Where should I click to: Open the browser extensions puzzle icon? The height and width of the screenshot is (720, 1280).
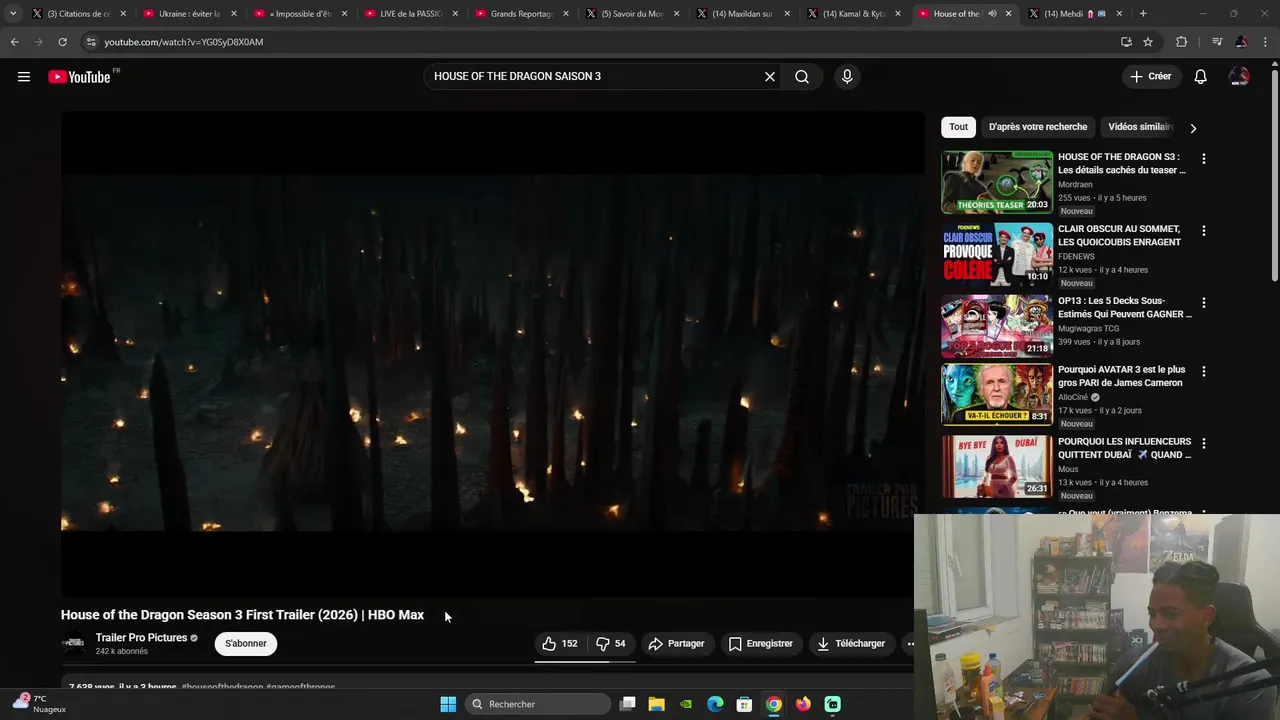tap(1181, 42)
